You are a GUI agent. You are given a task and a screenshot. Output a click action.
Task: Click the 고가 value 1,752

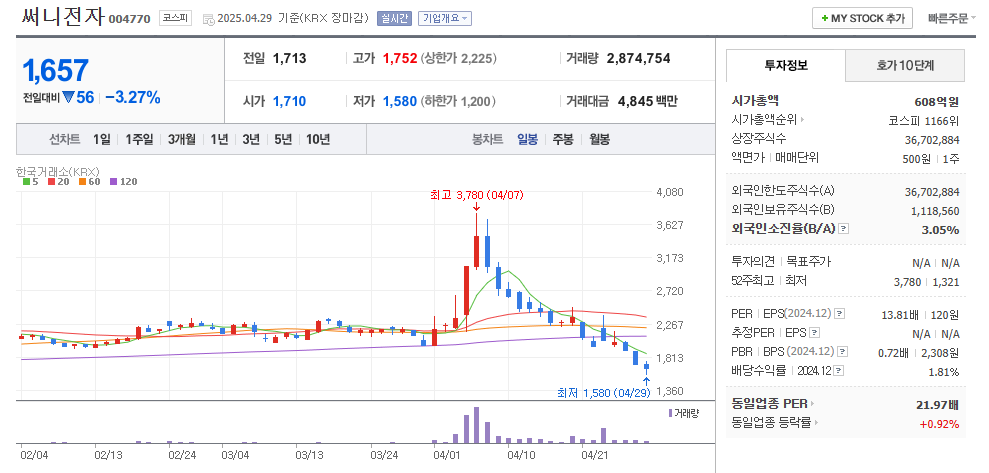[400, 59]
